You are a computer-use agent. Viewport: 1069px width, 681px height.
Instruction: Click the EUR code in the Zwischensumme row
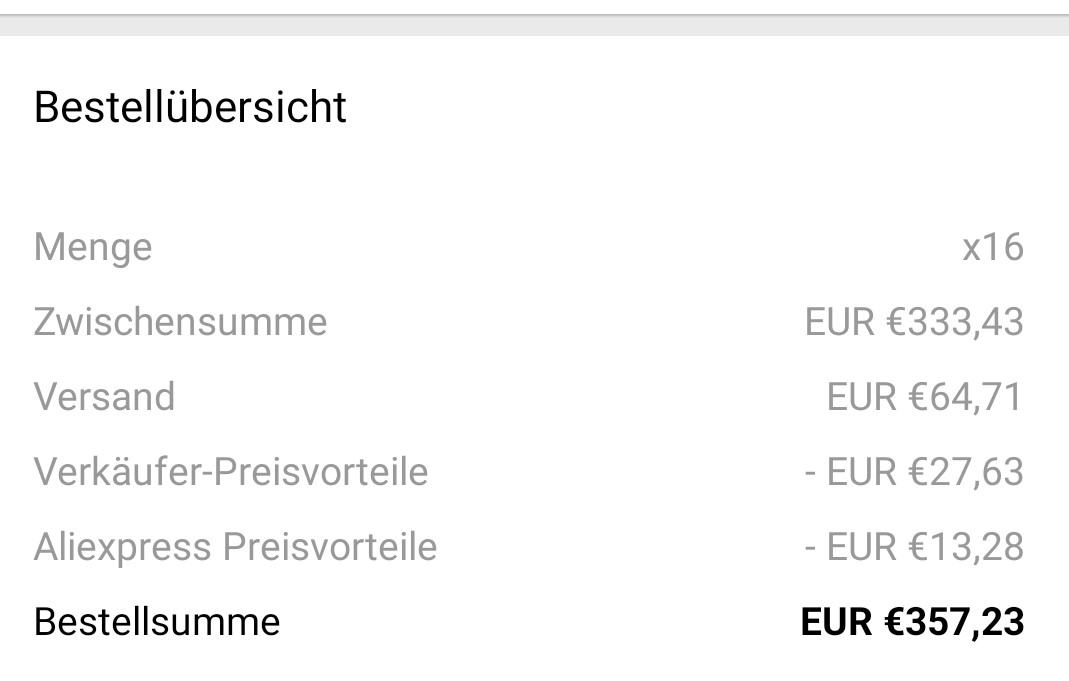click(x=840, y=322)
